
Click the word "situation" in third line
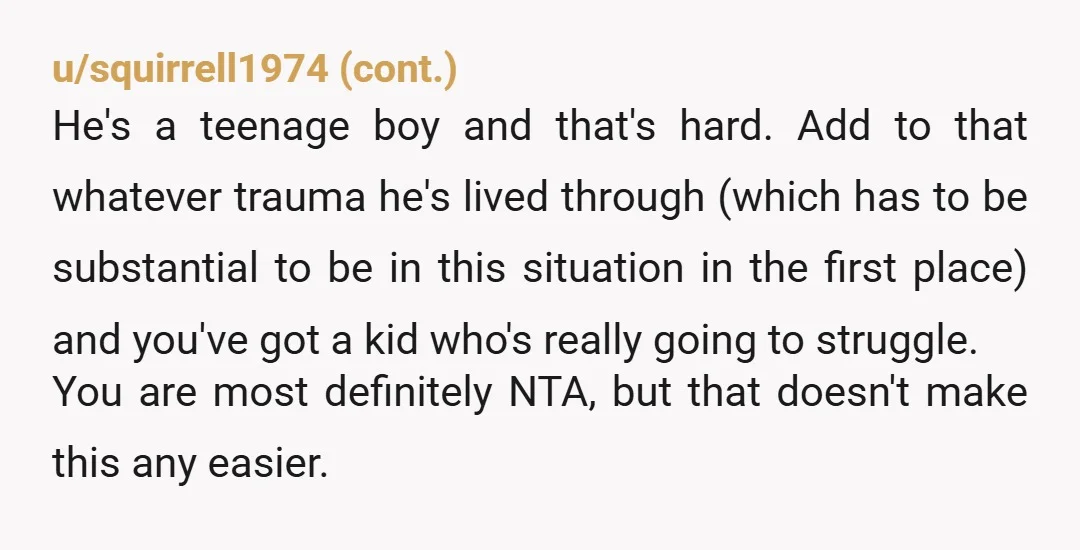pyautogui.click(x=603, y=268)
